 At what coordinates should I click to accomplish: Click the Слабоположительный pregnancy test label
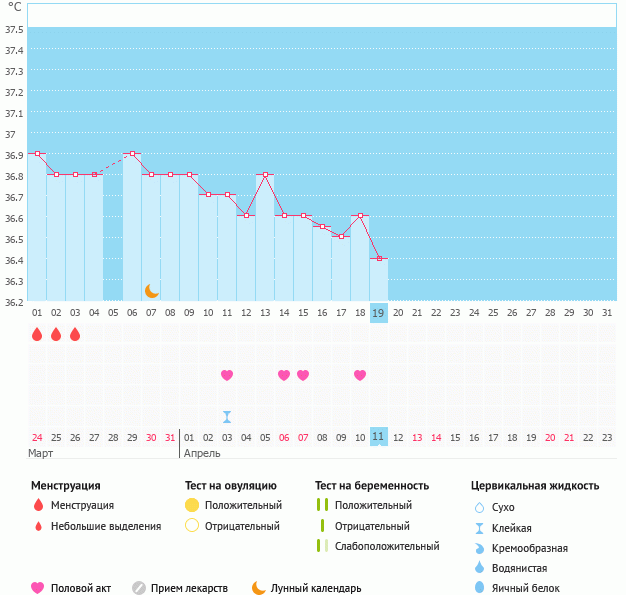point(387,546)
